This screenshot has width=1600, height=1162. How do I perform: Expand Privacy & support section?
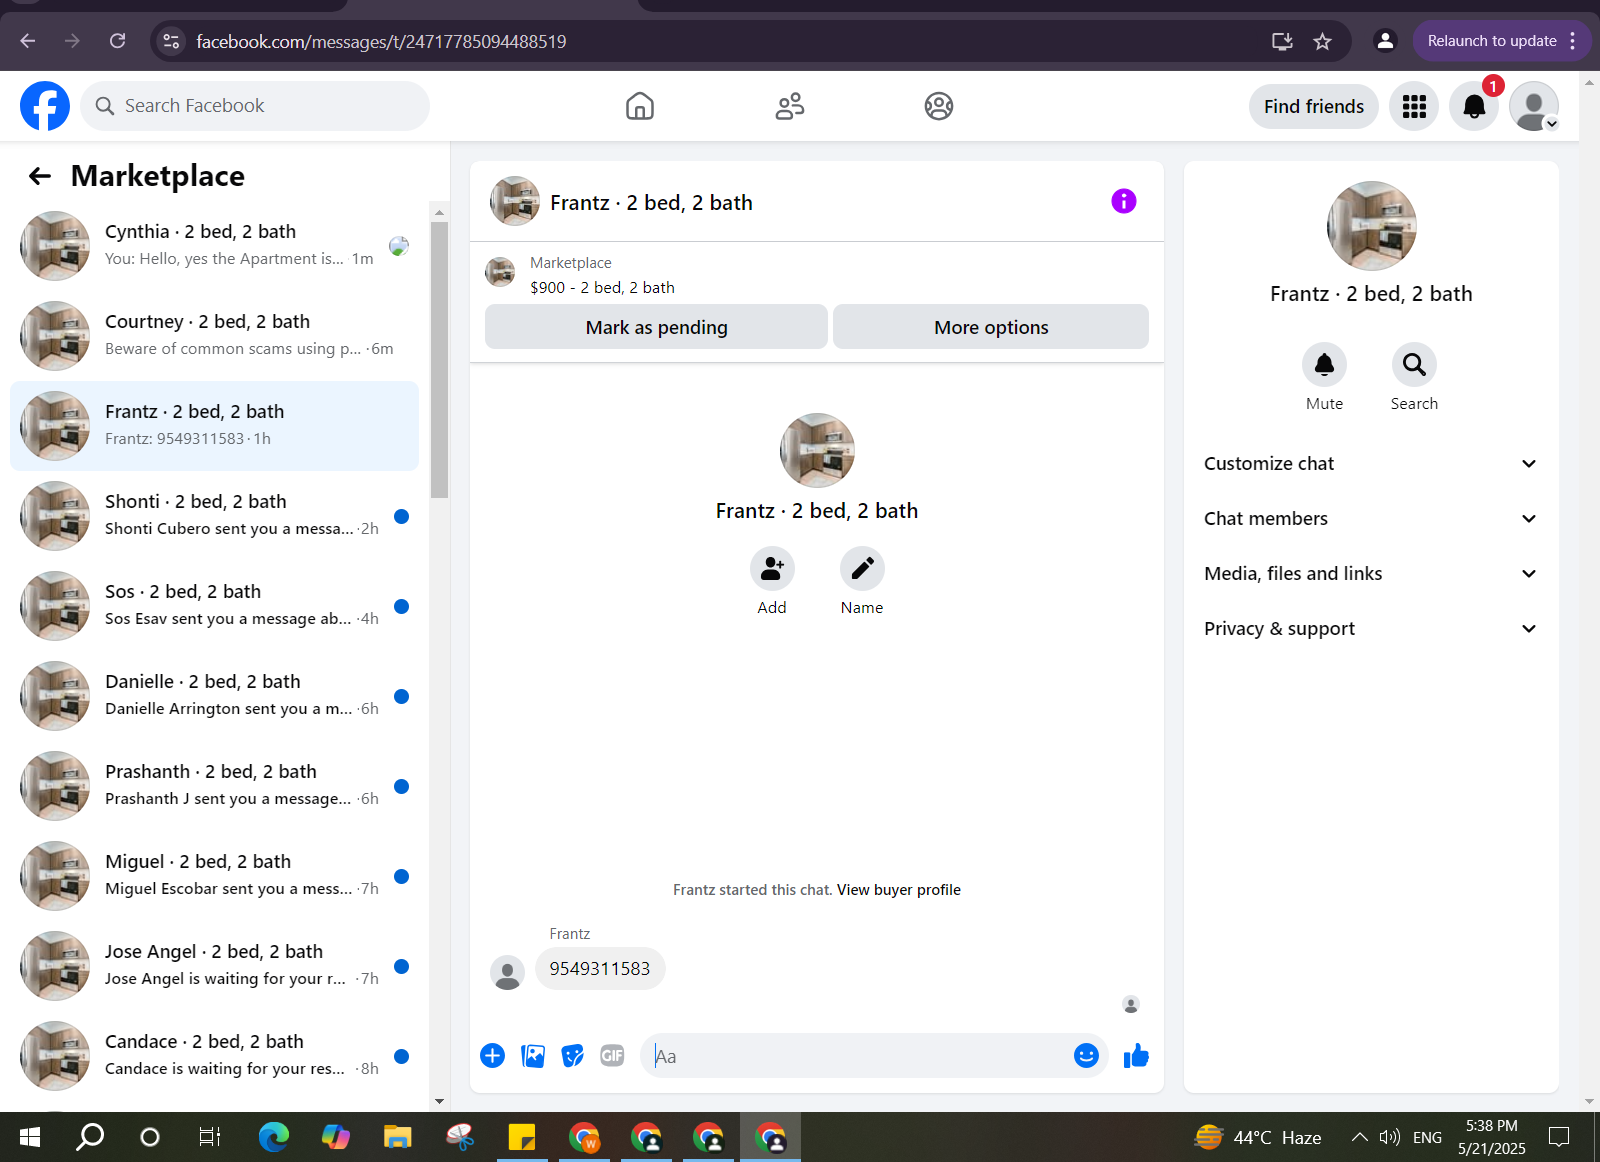pyautogui.click(x=1370, y=629)
